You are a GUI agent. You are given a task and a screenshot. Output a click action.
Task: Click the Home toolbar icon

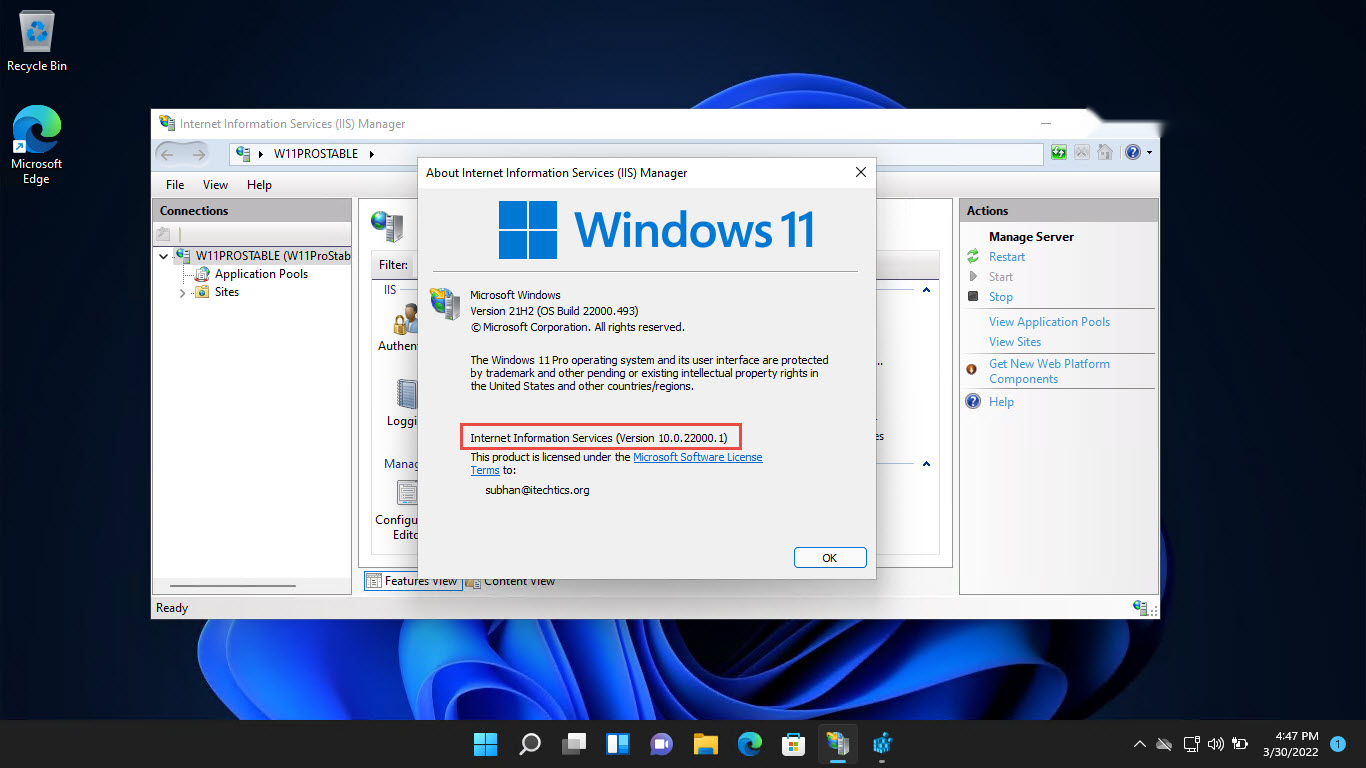click(1105, 153)
